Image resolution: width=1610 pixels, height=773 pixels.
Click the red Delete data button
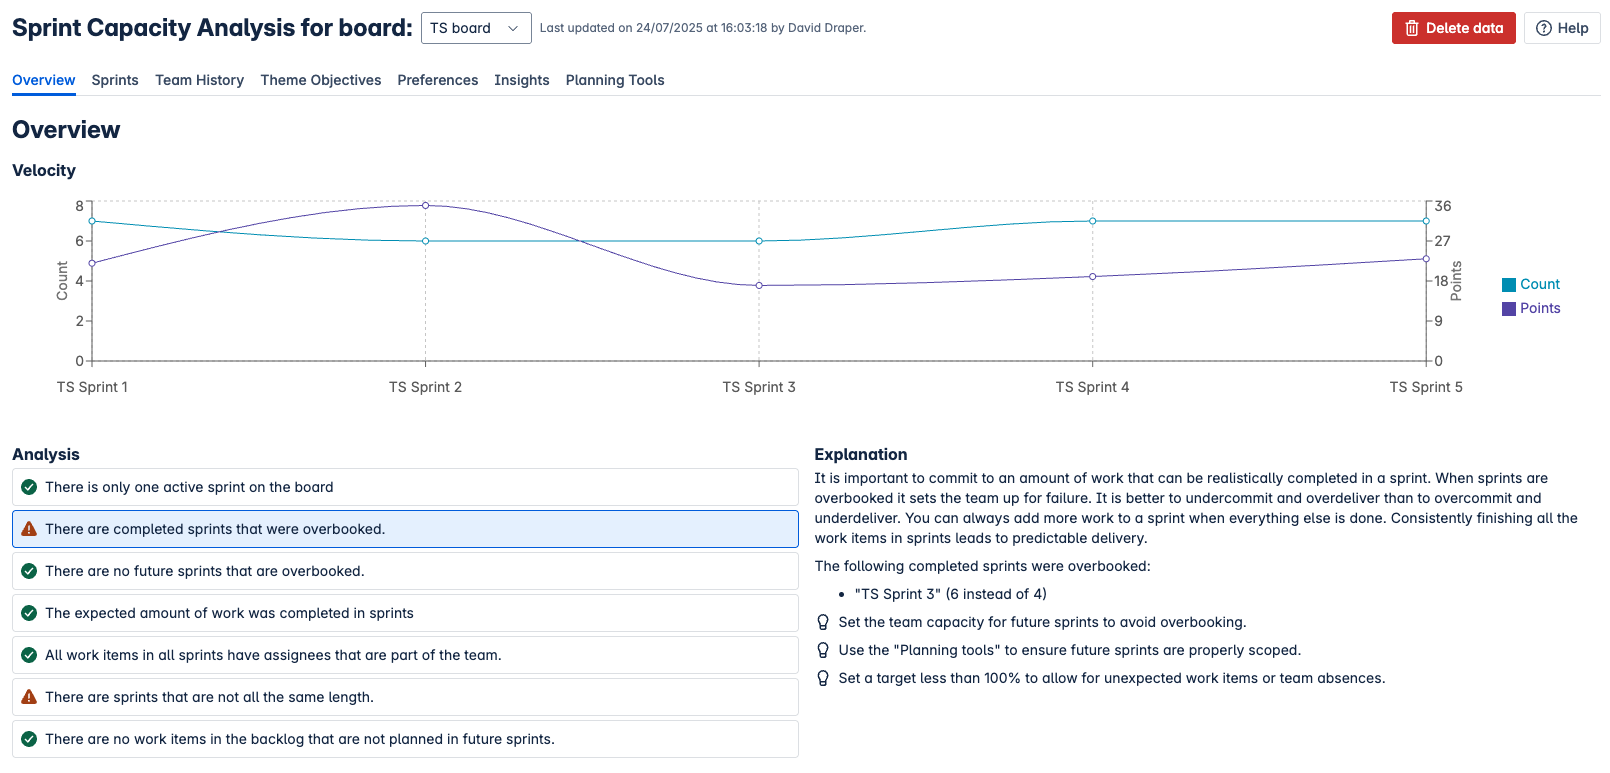click(x=1454, y=28)
